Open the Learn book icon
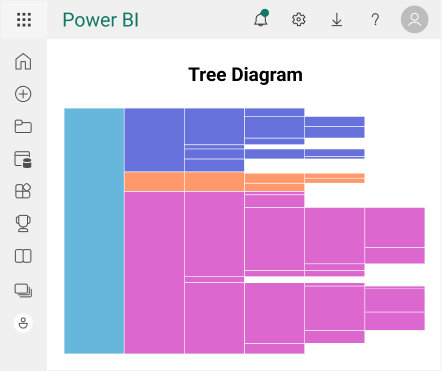 pyautogui.click(x=23, y=256)
